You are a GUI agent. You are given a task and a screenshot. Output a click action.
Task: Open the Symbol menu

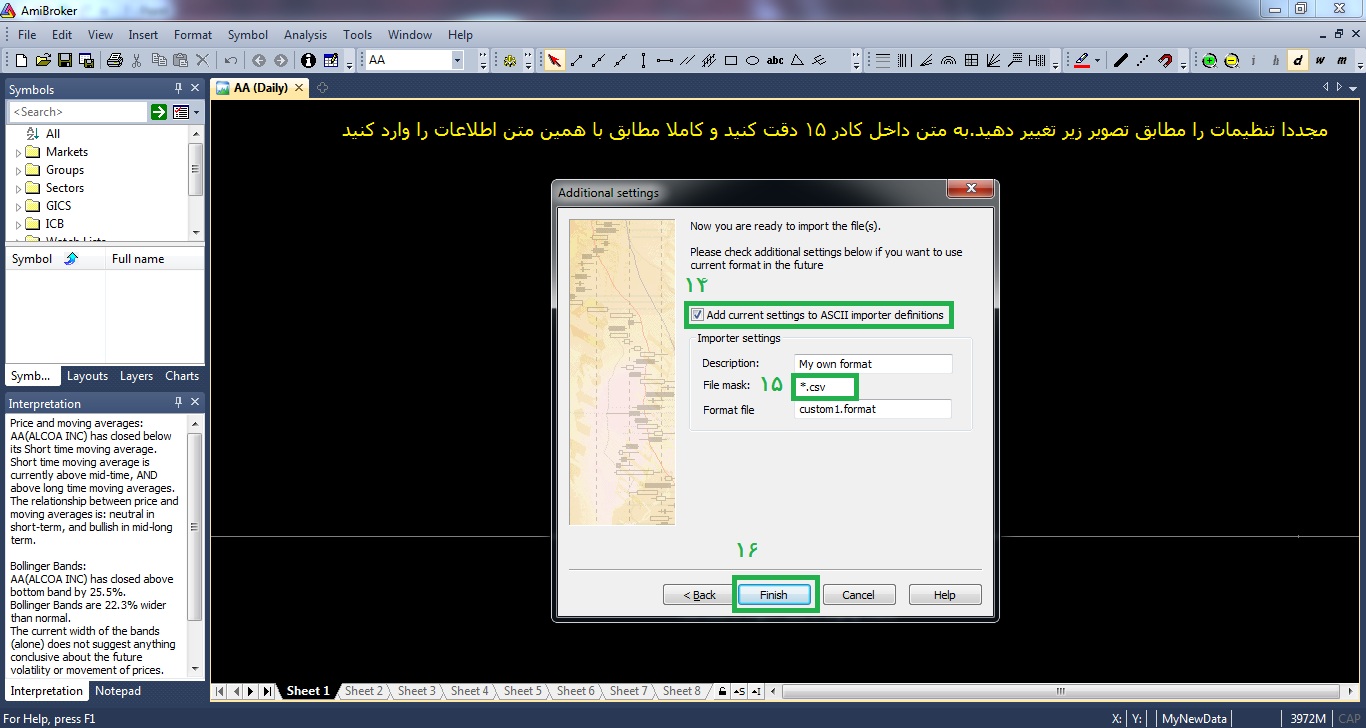(x=248, y=35)
